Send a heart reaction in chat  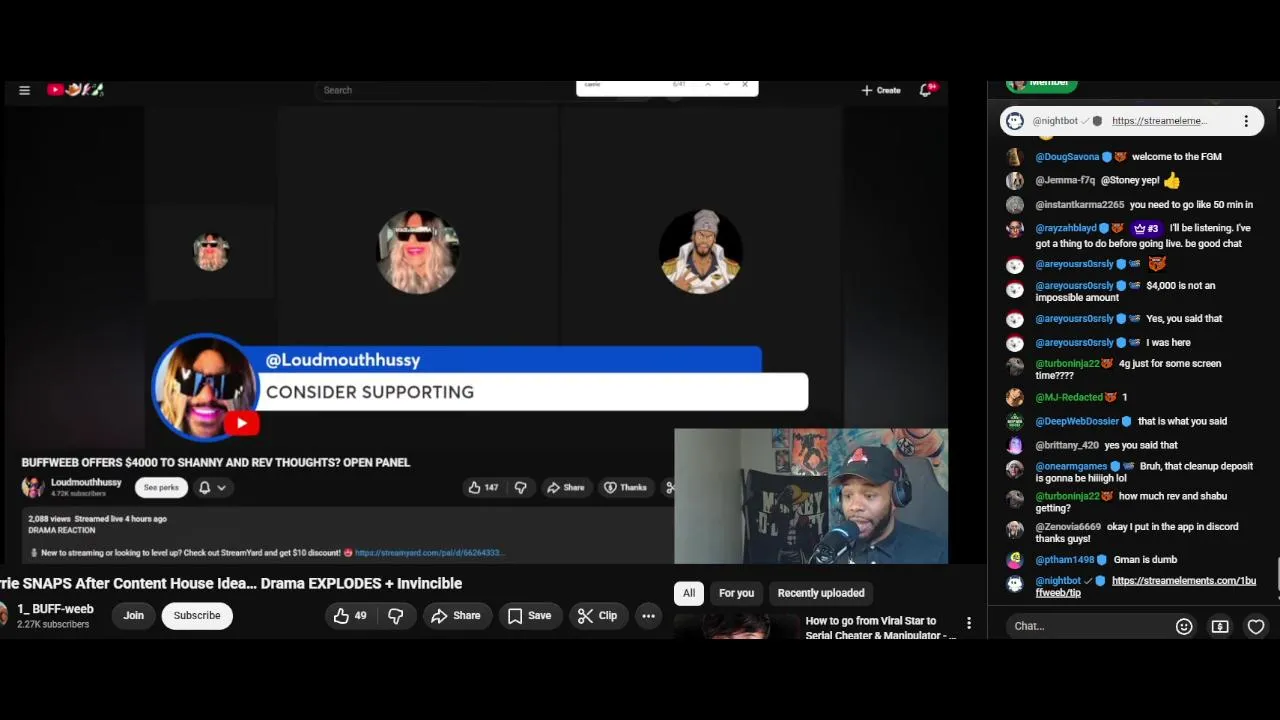[1256, 626]
